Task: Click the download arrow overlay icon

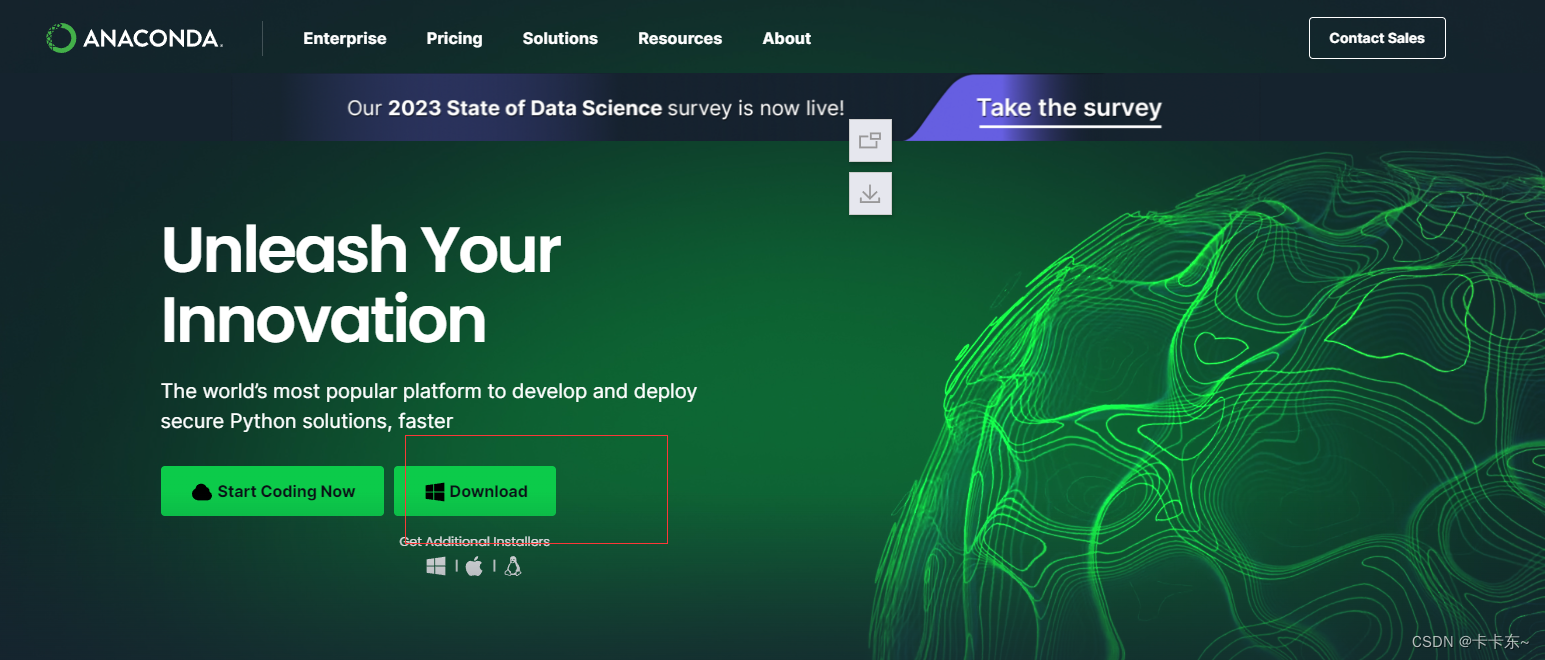Action: 870,193
